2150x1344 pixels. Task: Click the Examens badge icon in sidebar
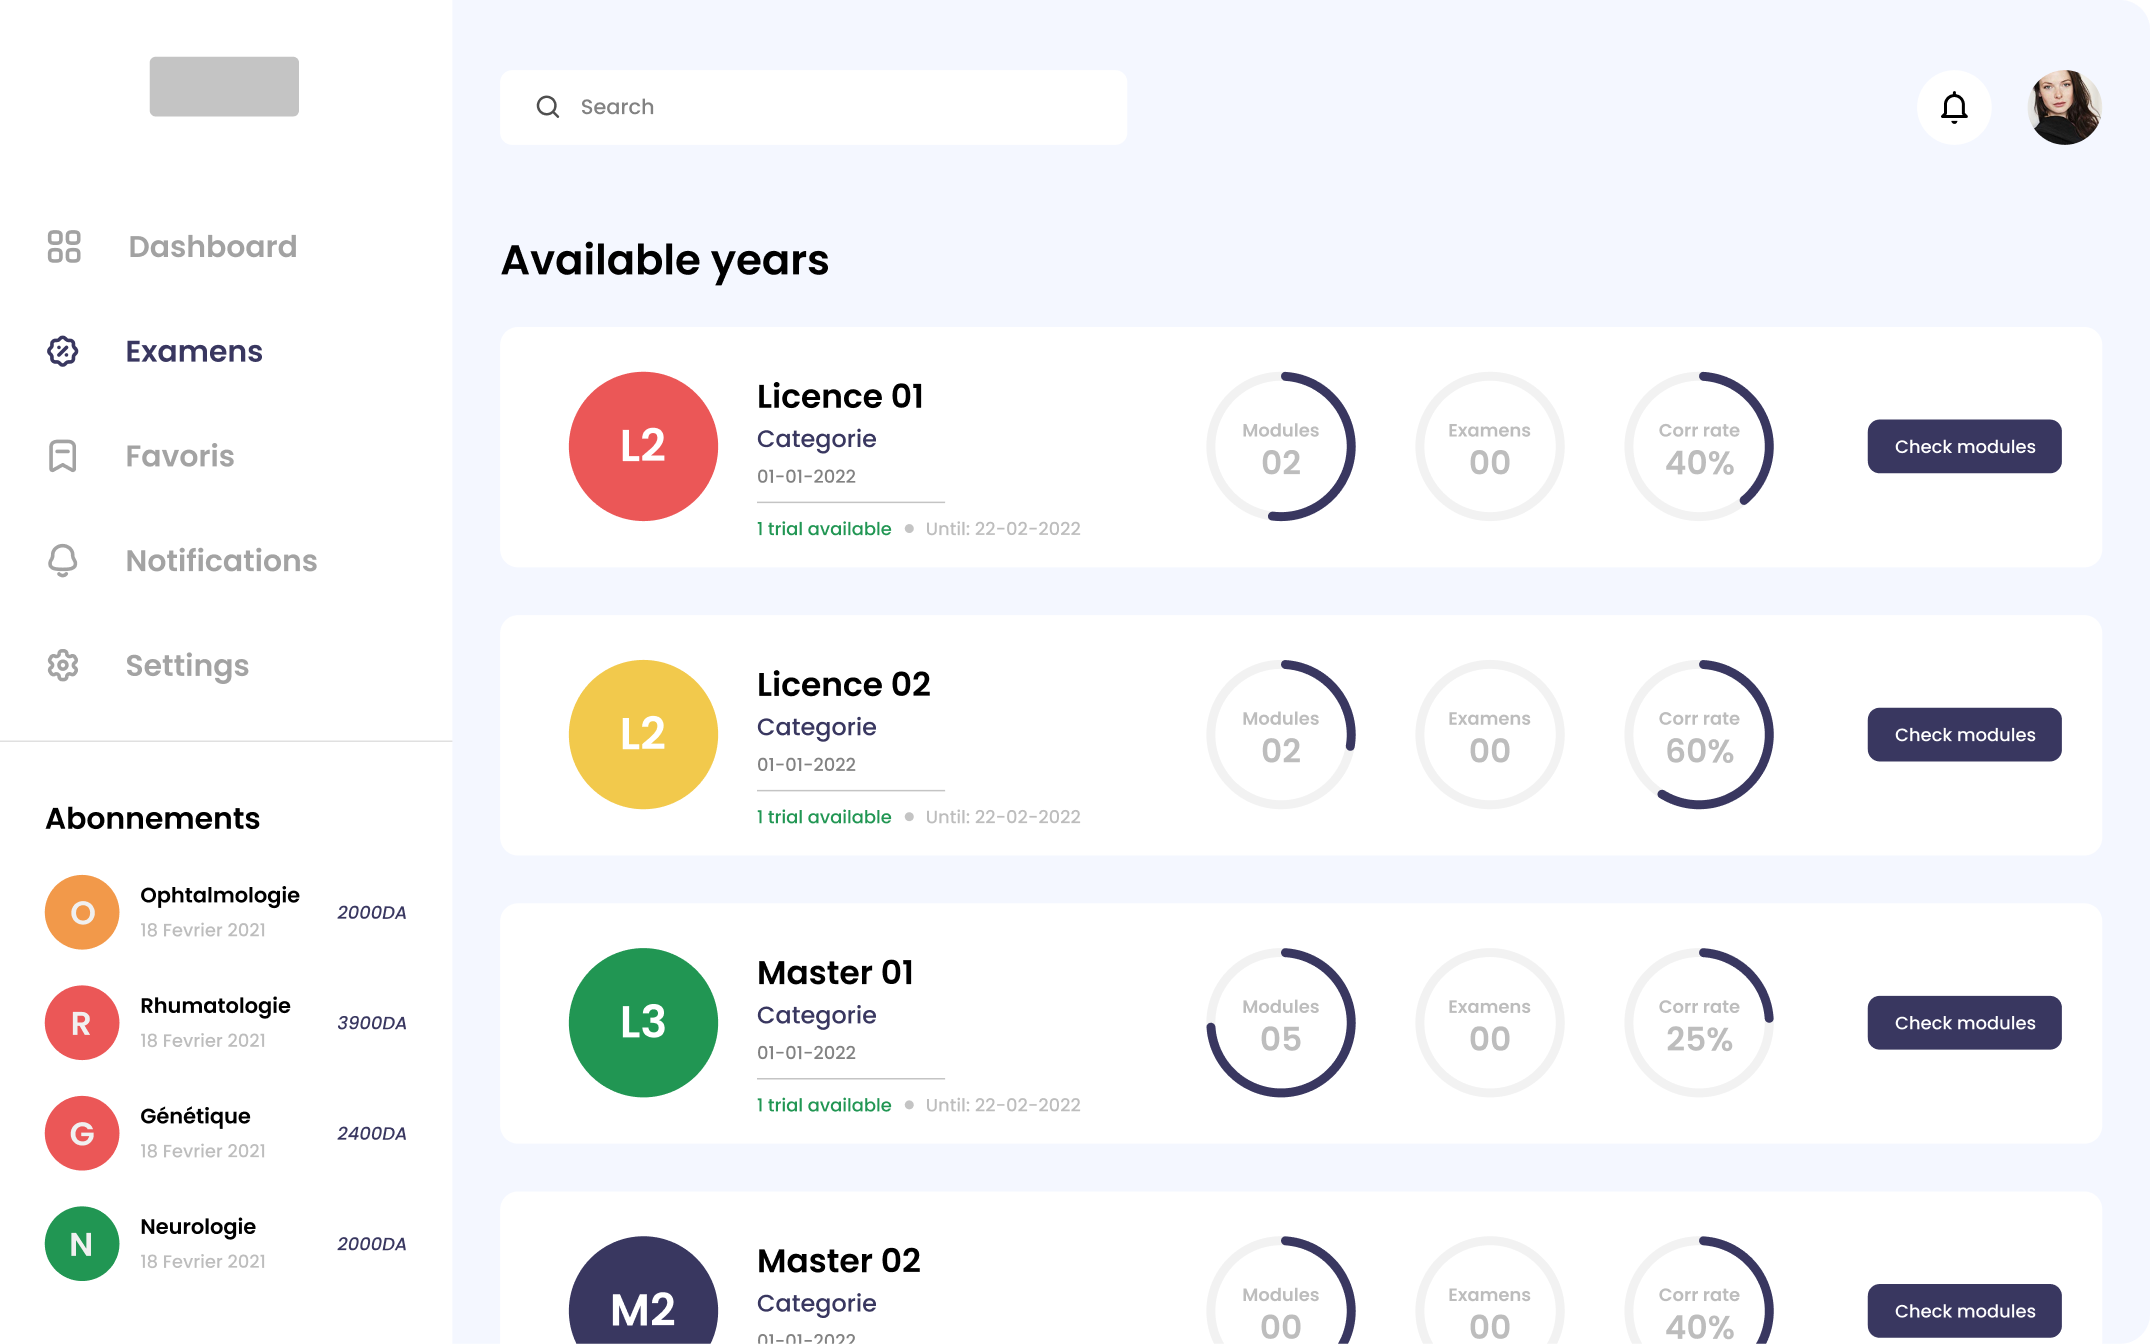[63, 351]
